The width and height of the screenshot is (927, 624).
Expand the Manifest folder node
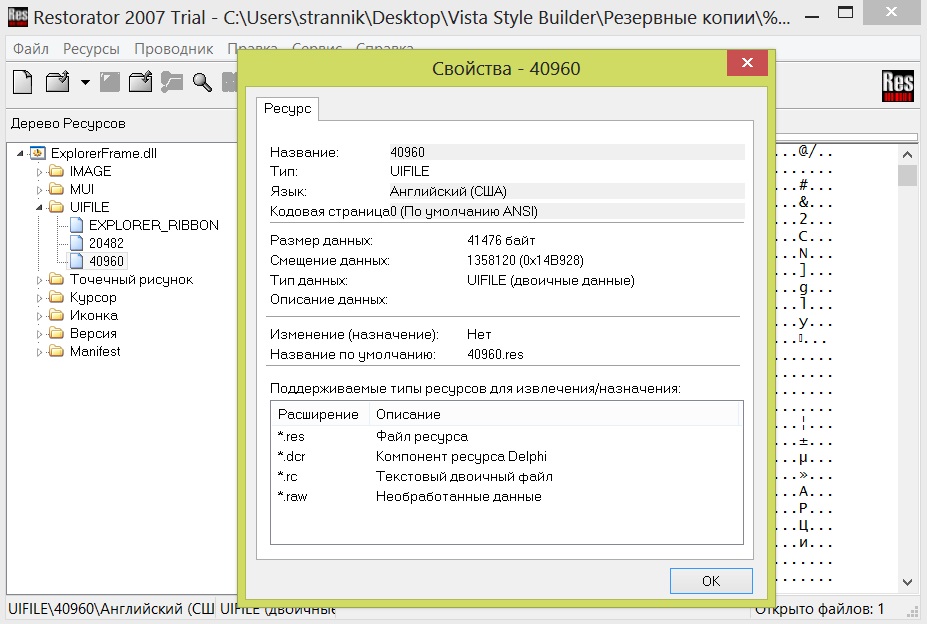(39, 352)
